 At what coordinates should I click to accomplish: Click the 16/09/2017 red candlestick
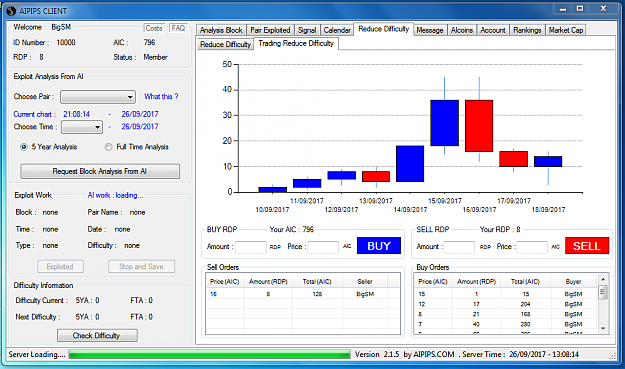479,126
